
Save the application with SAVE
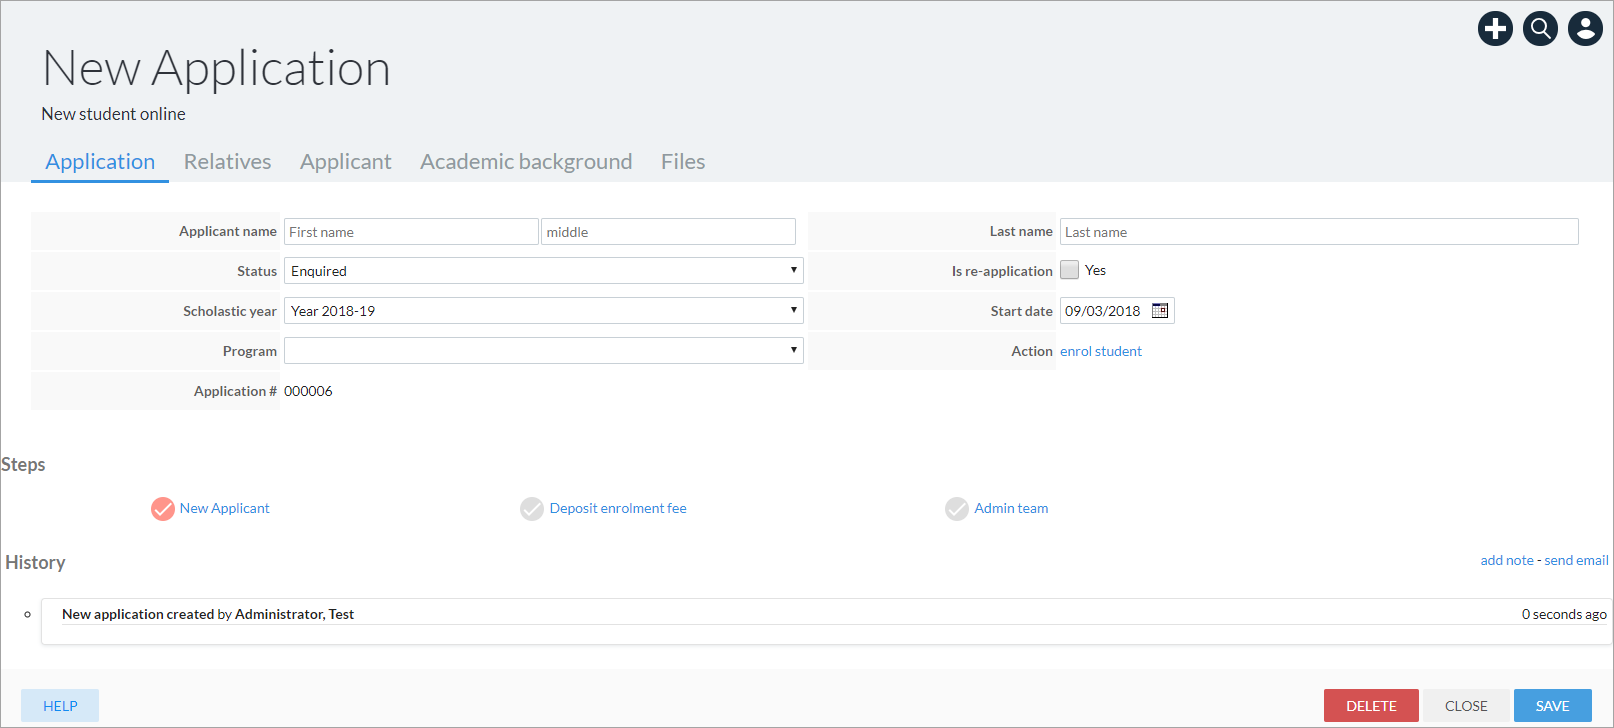point(1552,706)
